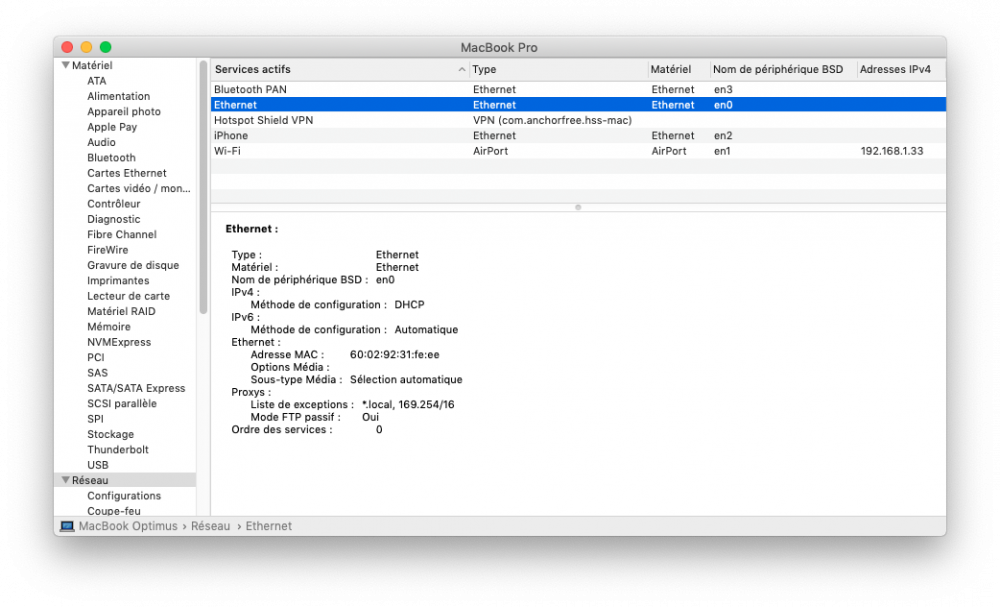
Task: Select PCI in the sidebar
Action: point(96,357)
